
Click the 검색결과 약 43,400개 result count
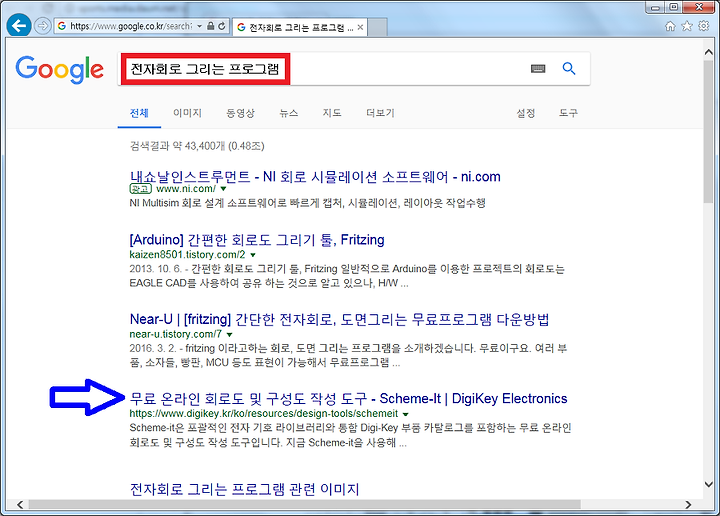197,146
